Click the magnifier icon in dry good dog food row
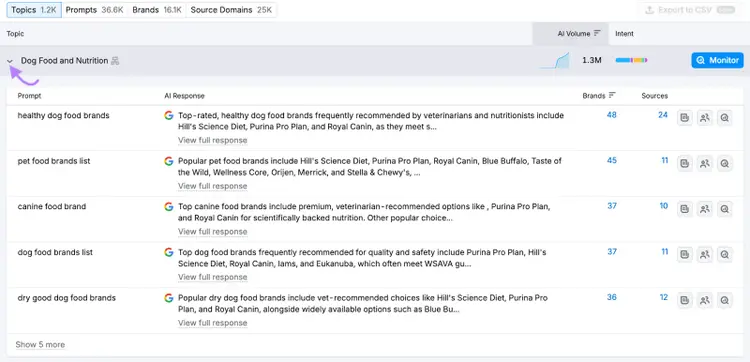The height and width of the screenshot is (362, 750). [725, 300]
